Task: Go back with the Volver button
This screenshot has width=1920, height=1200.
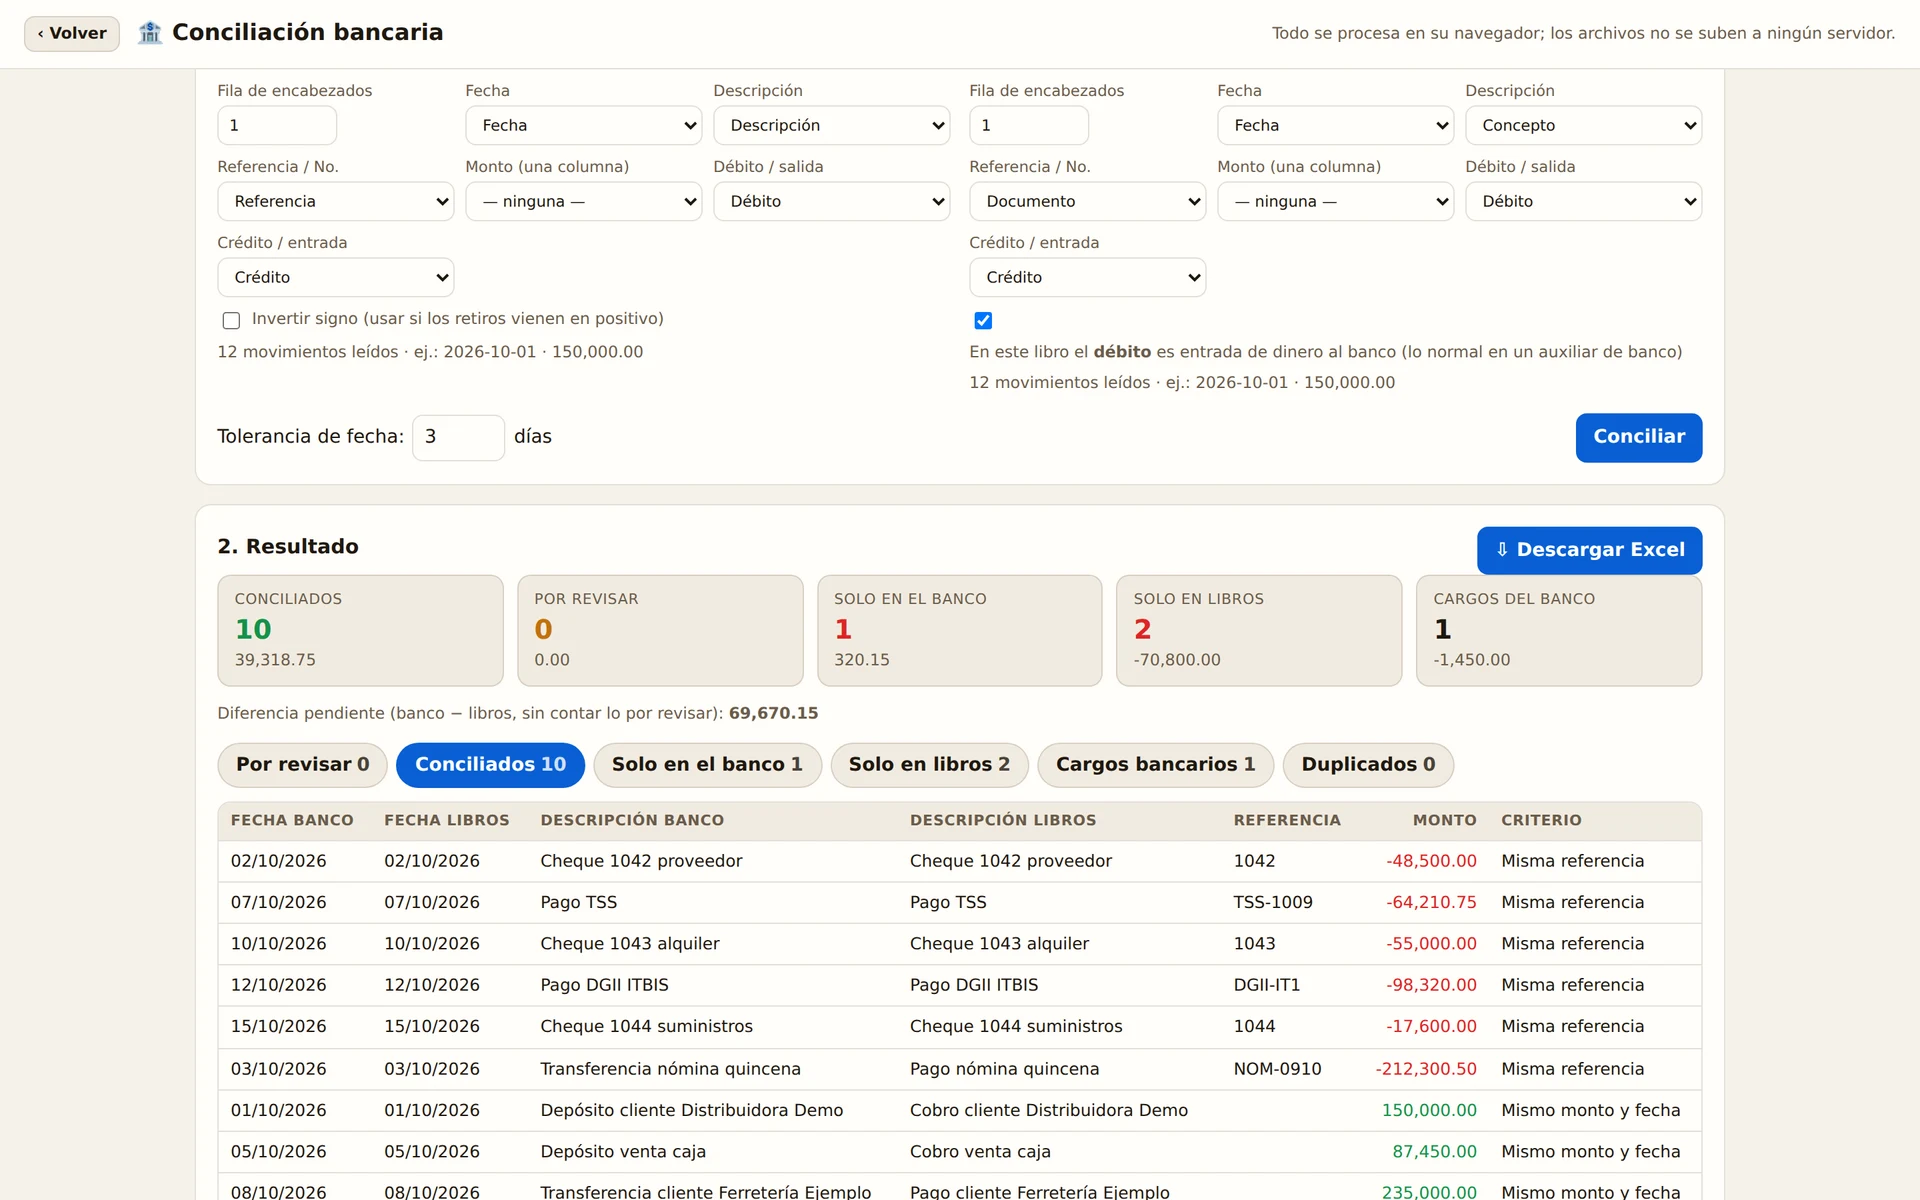Action: click(x=72, y=33)
